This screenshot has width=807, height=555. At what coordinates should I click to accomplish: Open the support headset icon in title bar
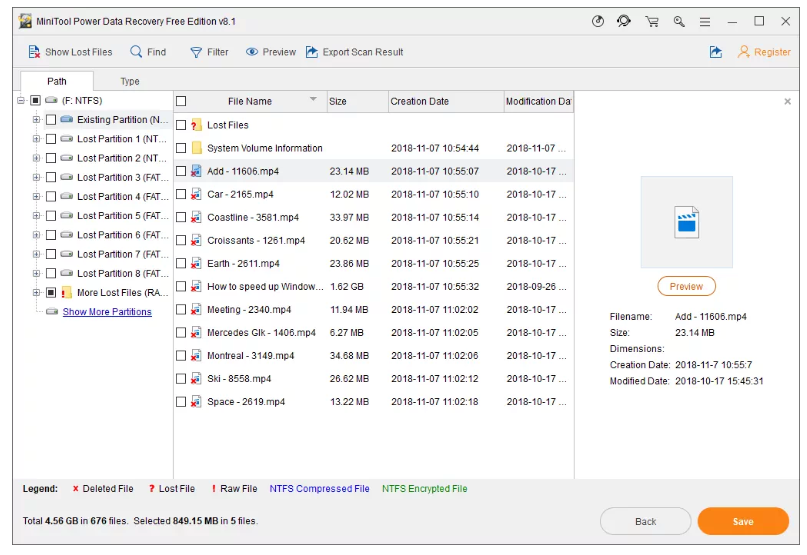(x=624, y=21)
